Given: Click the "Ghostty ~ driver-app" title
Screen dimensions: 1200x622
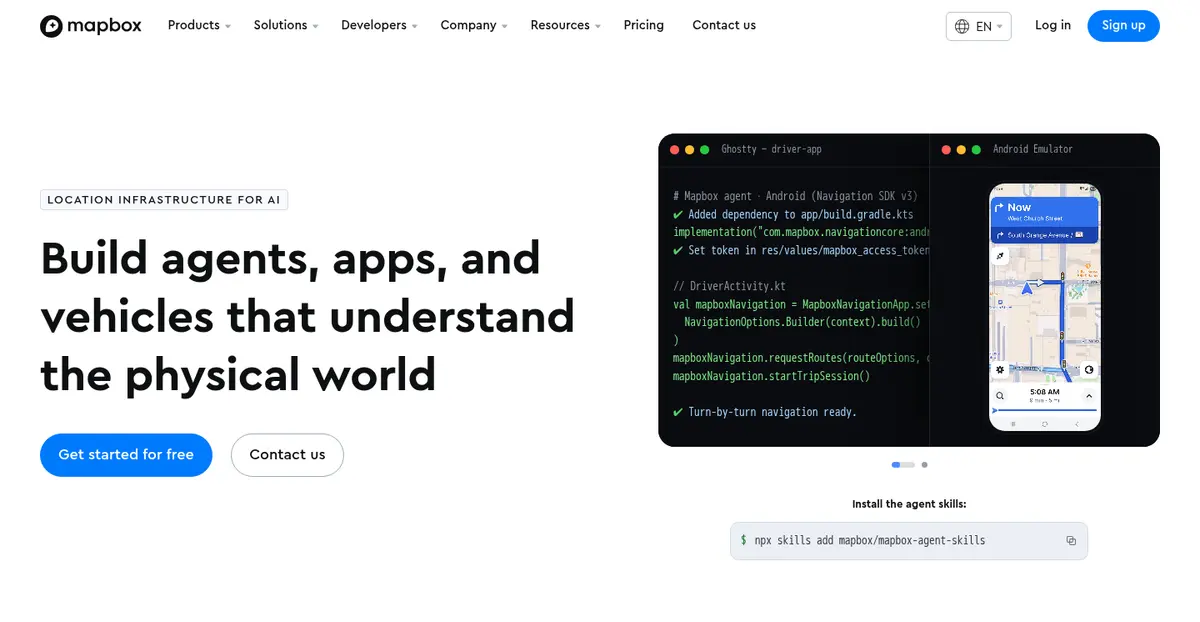Looking at the screenshot, I should (772, 150).
